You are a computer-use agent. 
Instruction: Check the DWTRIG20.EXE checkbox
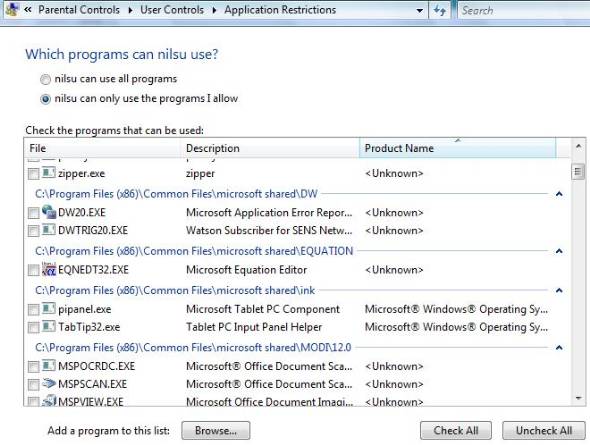(x=33, y=231)
